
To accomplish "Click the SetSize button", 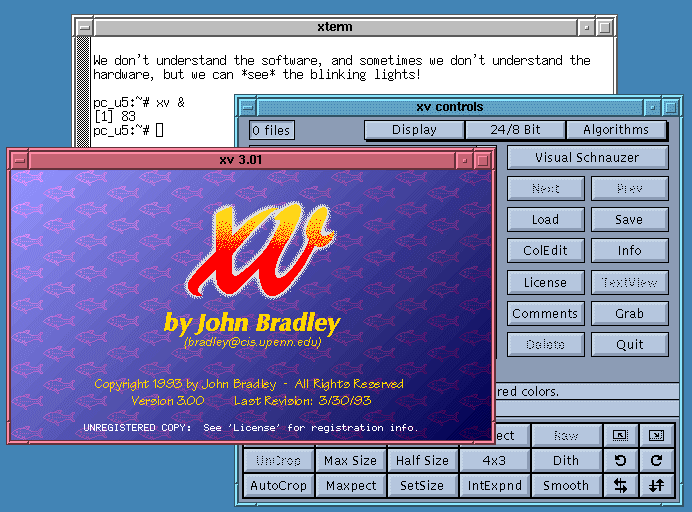I will coord(422,486).
